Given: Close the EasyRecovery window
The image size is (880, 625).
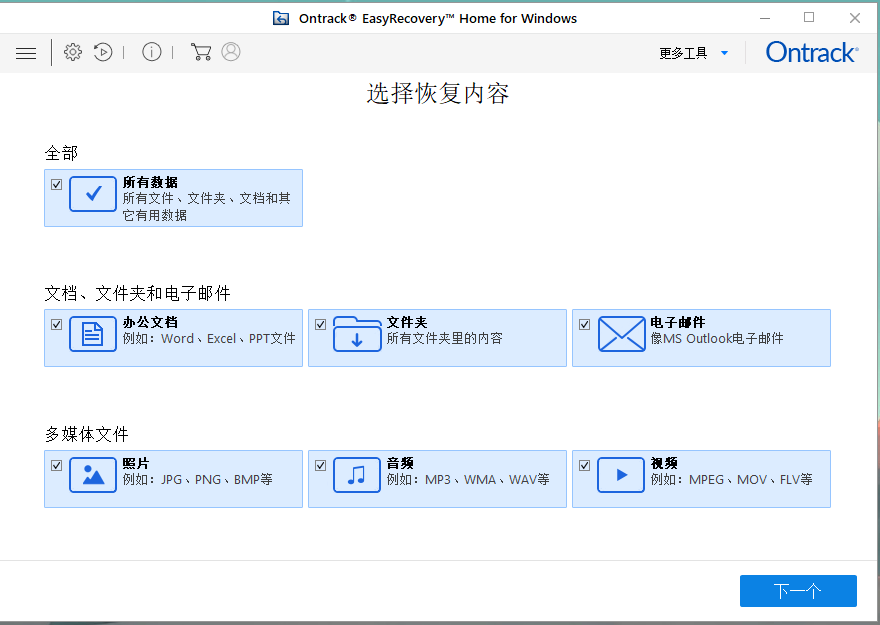Looking at the screenshot, I should coord(855,19).
